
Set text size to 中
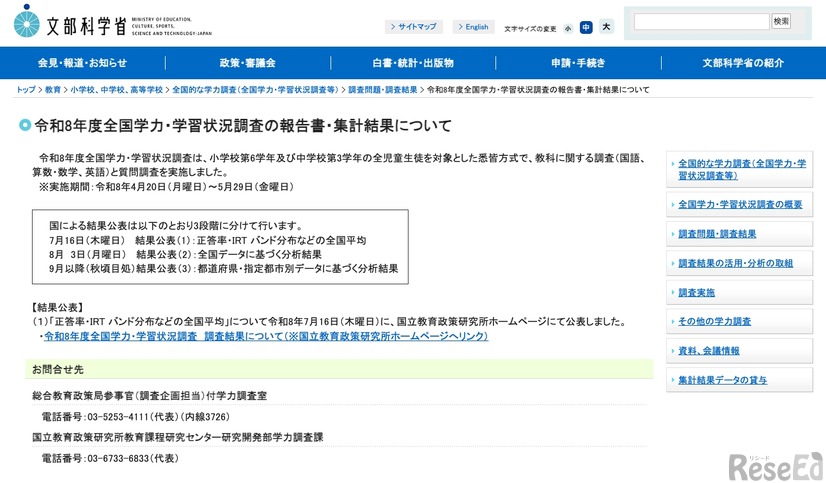pyautogui.click(x=586, y=27)
